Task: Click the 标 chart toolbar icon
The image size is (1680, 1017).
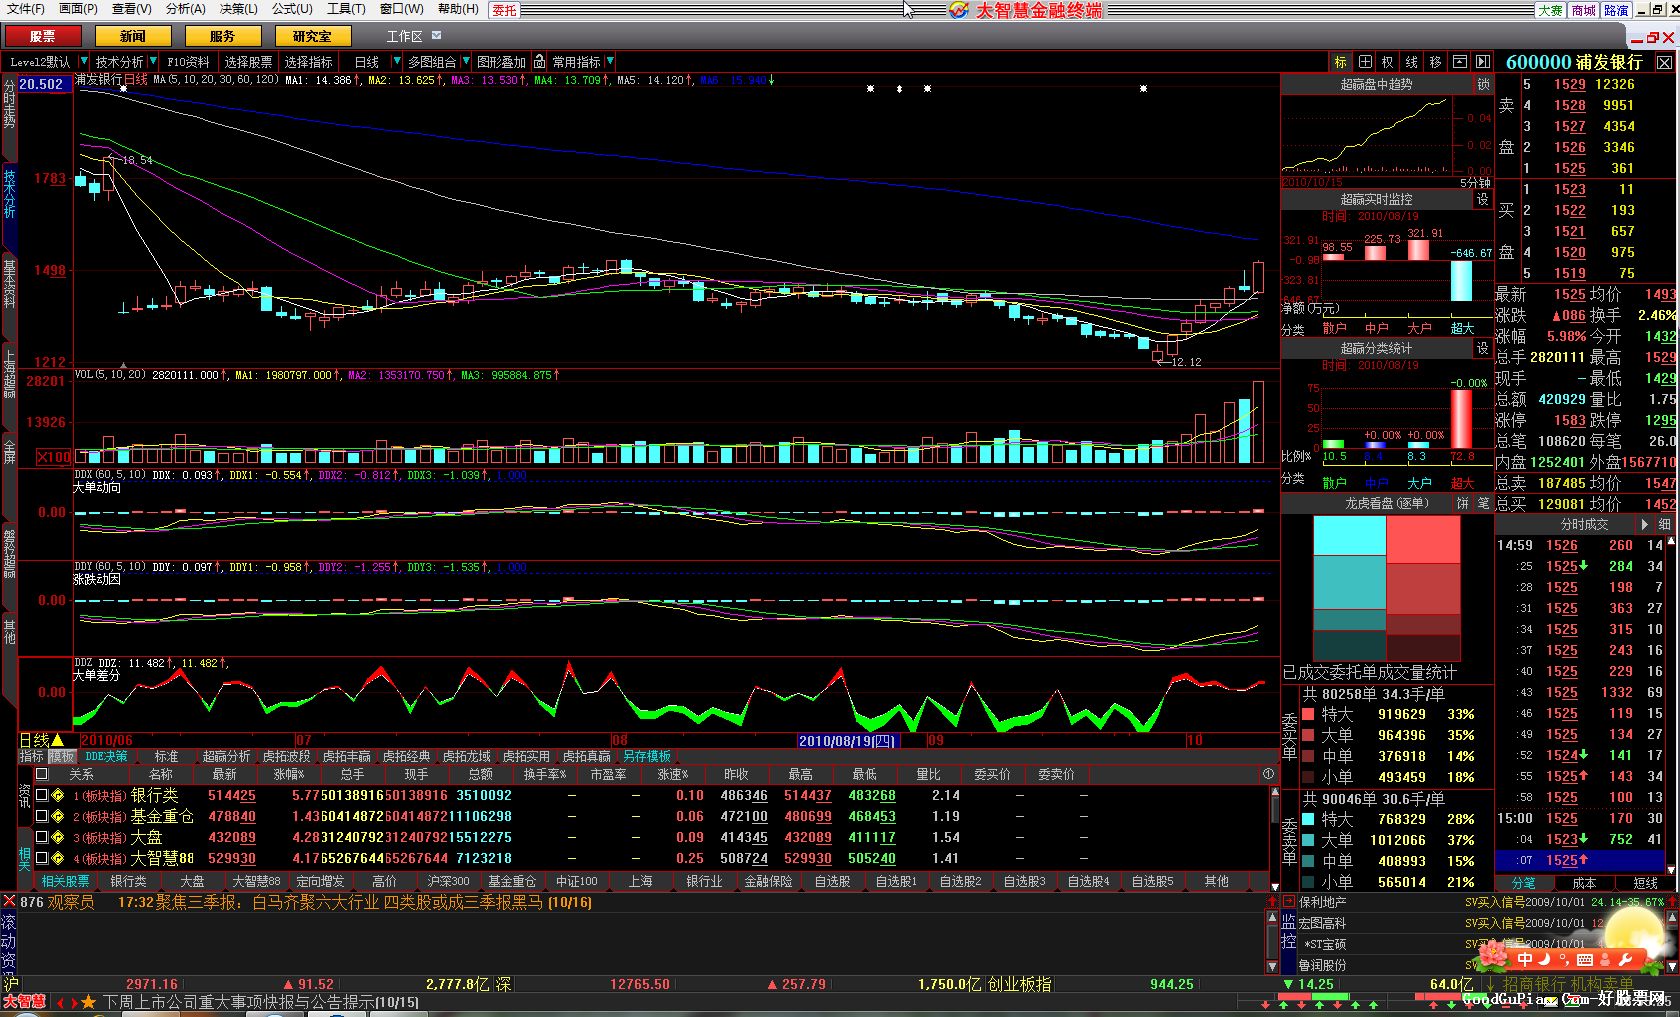Action: [x=1341, y=62]
